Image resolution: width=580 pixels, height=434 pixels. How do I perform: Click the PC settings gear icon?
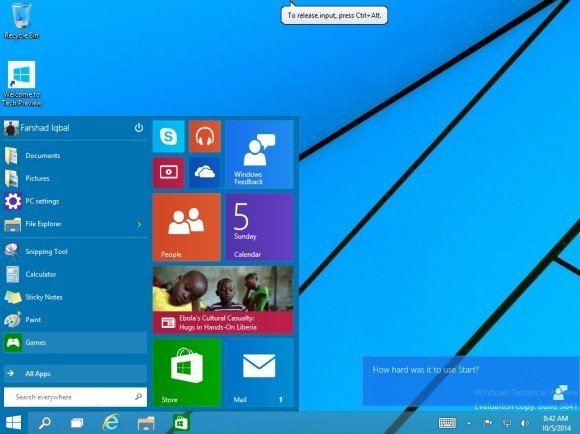(x=13, y=201)
